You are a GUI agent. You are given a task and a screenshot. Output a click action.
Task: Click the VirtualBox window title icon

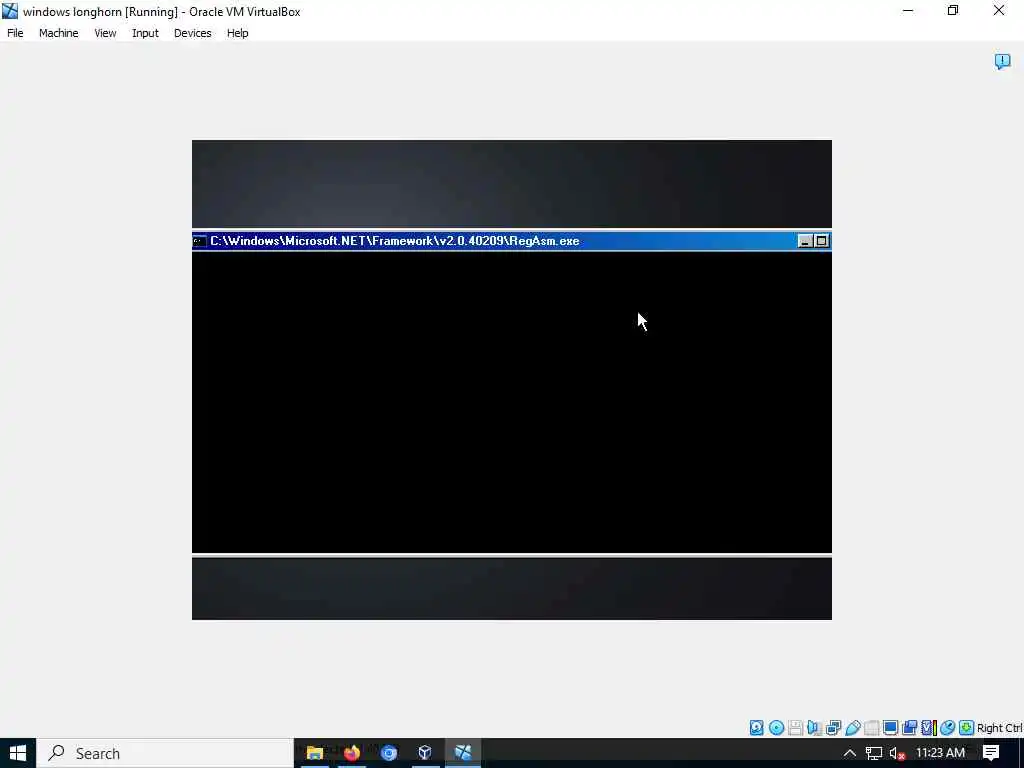click(x=10, y=11)
